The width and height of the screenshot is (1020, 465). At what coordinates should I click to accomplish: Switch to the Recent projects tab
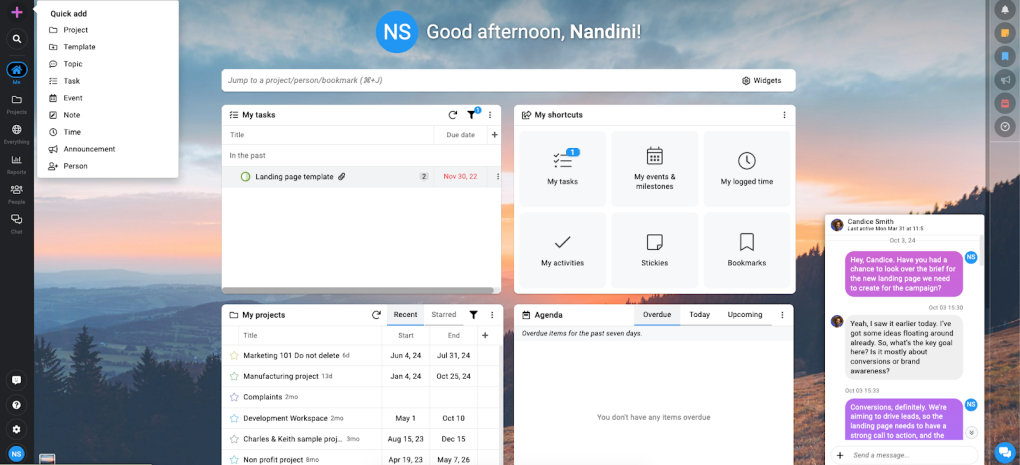[x=405, y=315]
